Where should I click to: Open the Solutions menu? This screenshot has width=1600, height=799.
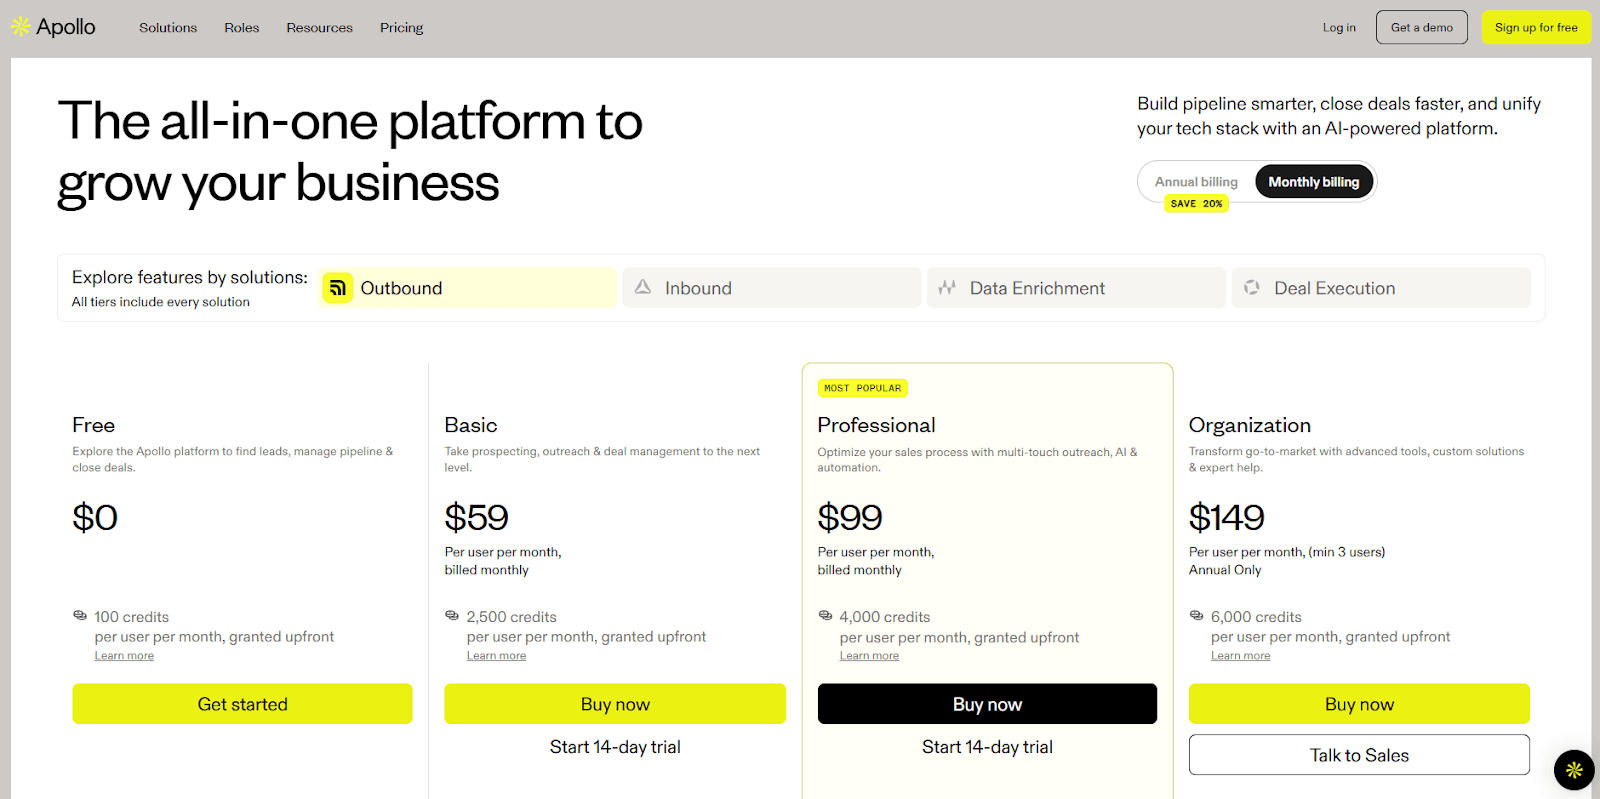(x=168, y=28)
